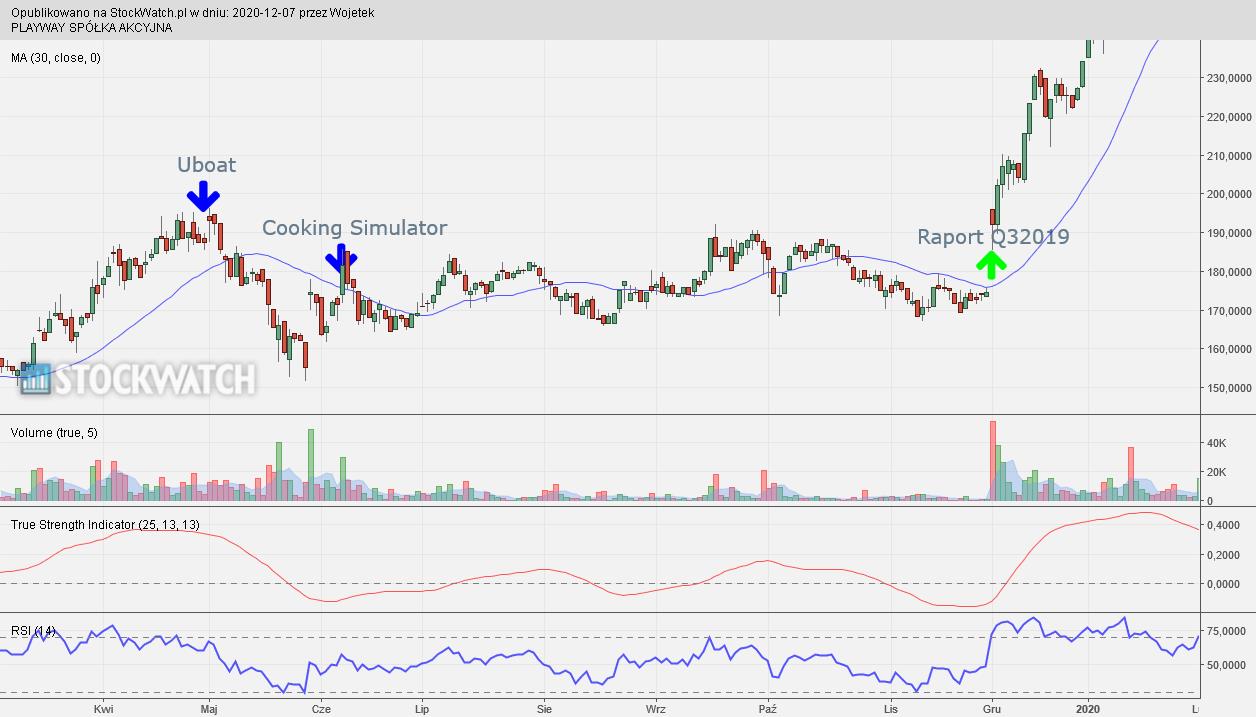
Task: Click the Maj month label on time axis
Action: point(209,708)
